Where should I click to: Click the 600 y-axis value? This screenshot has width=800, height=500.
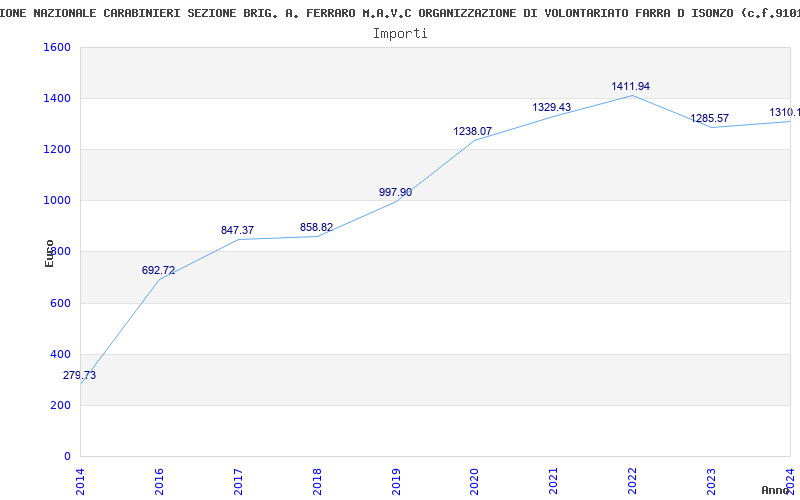(61, 304)
